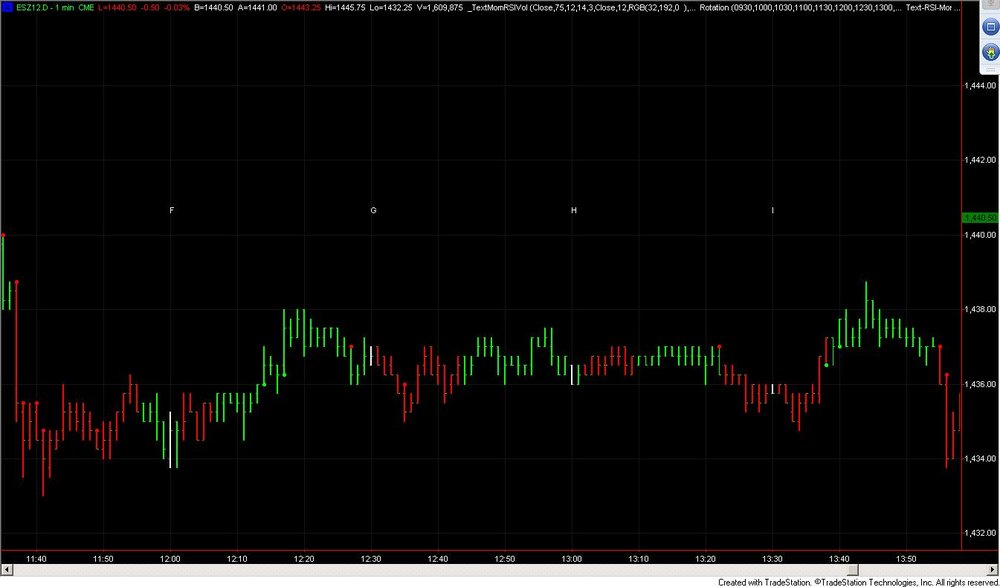
Task: Click the 1,438.00 price axis label
Action: coord(981,309)
